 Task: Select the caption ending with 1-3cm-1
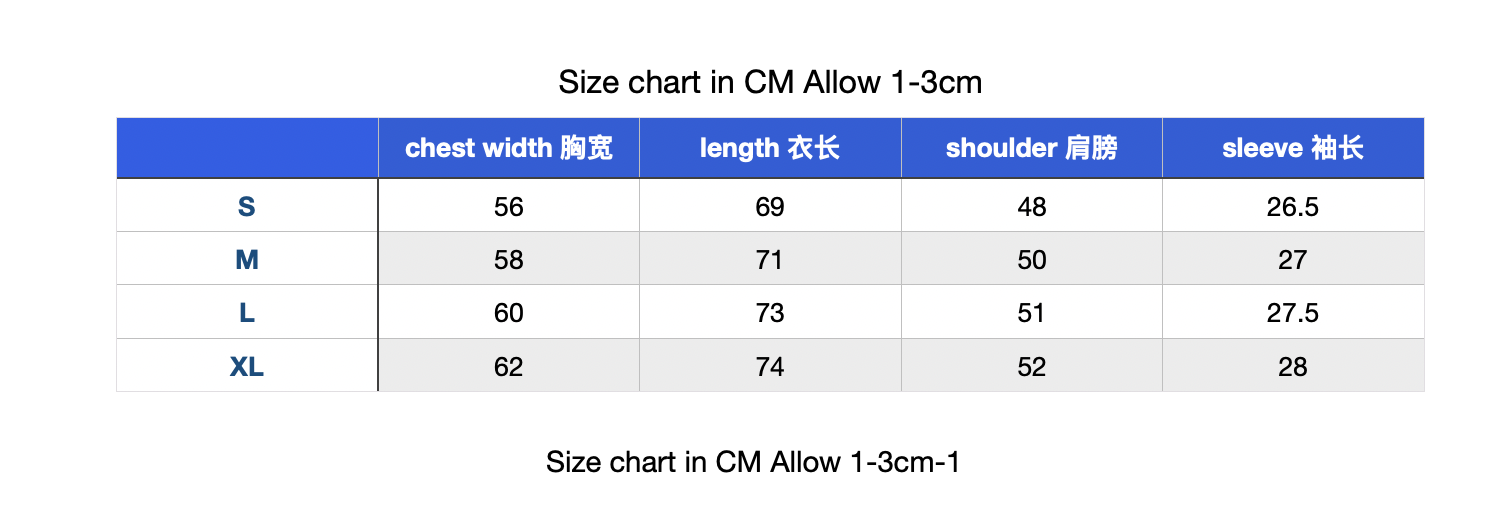pyautogui.click(x=753, y=461)
